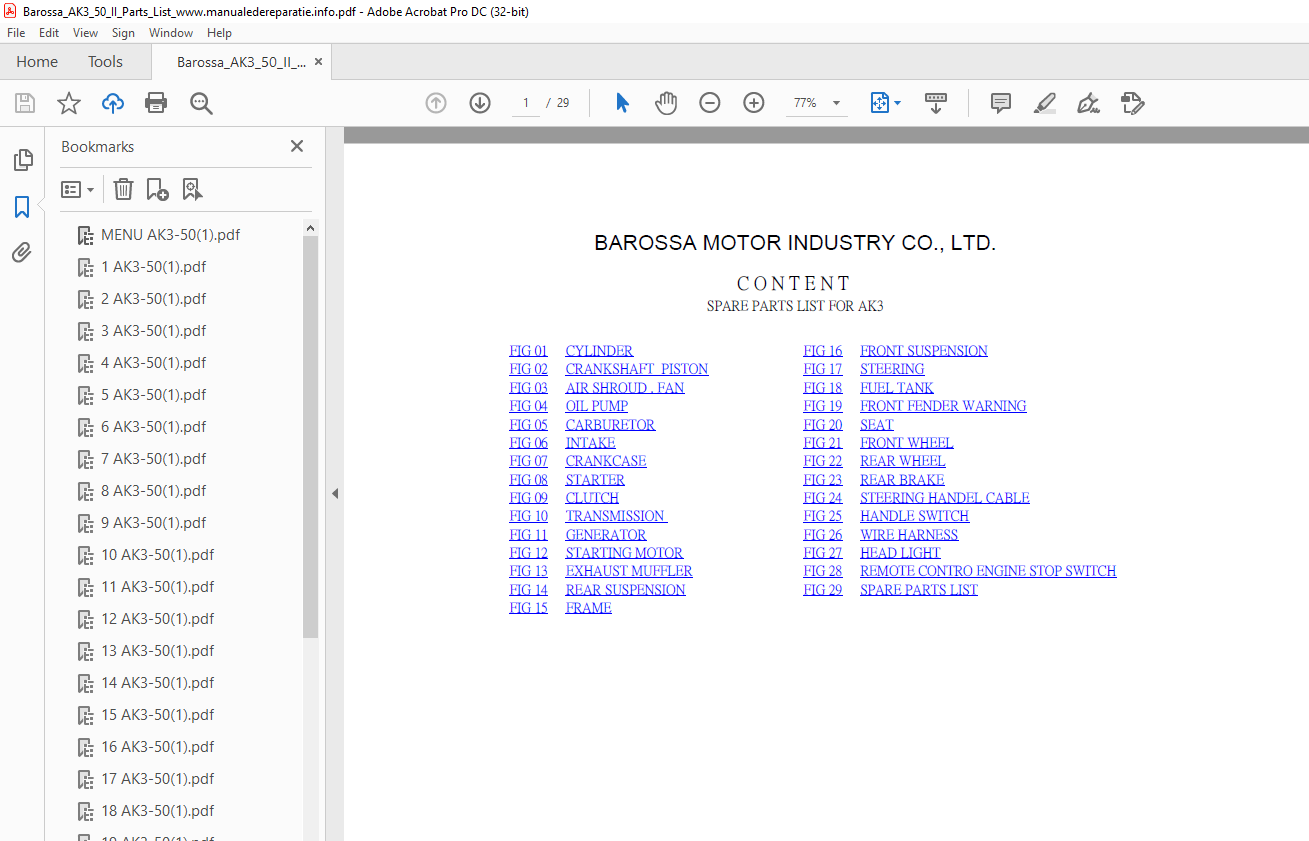This screenshot has width=1309, height=841.
Task: Switch to the Tools tab
Action: point(105,62)
